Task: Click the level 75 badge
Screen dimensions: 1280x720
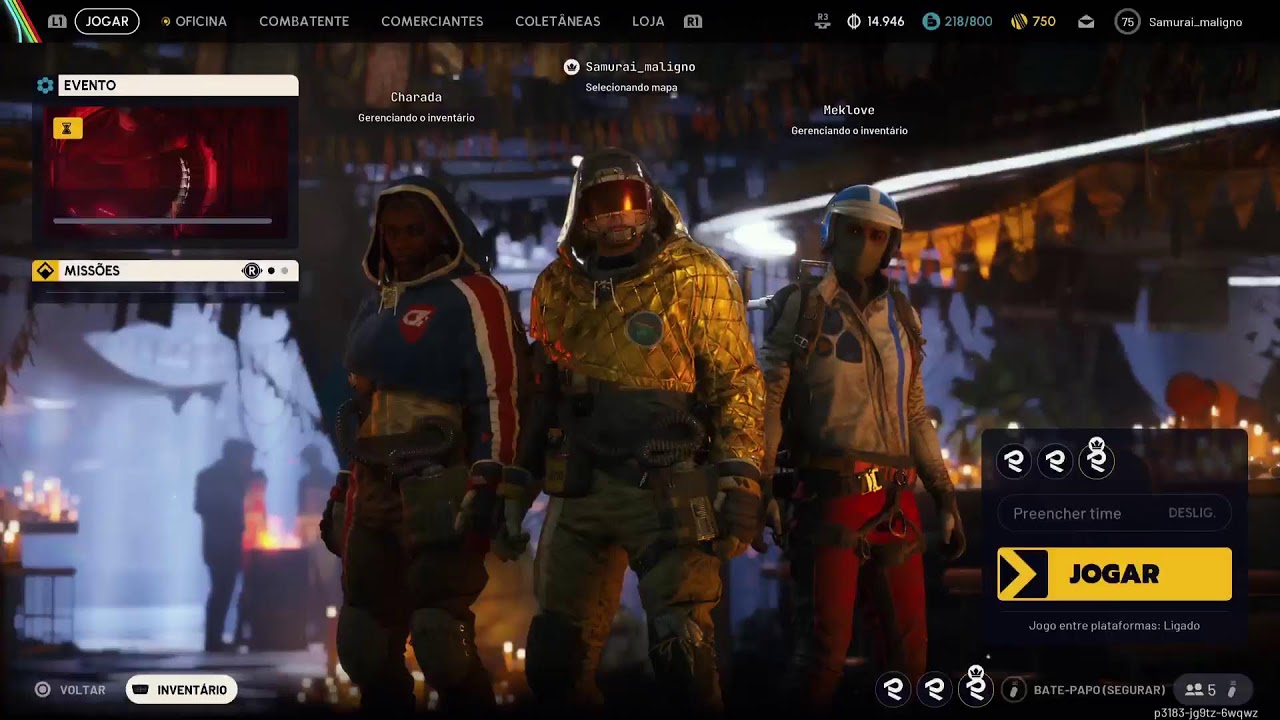Action: pos(1128,21)
